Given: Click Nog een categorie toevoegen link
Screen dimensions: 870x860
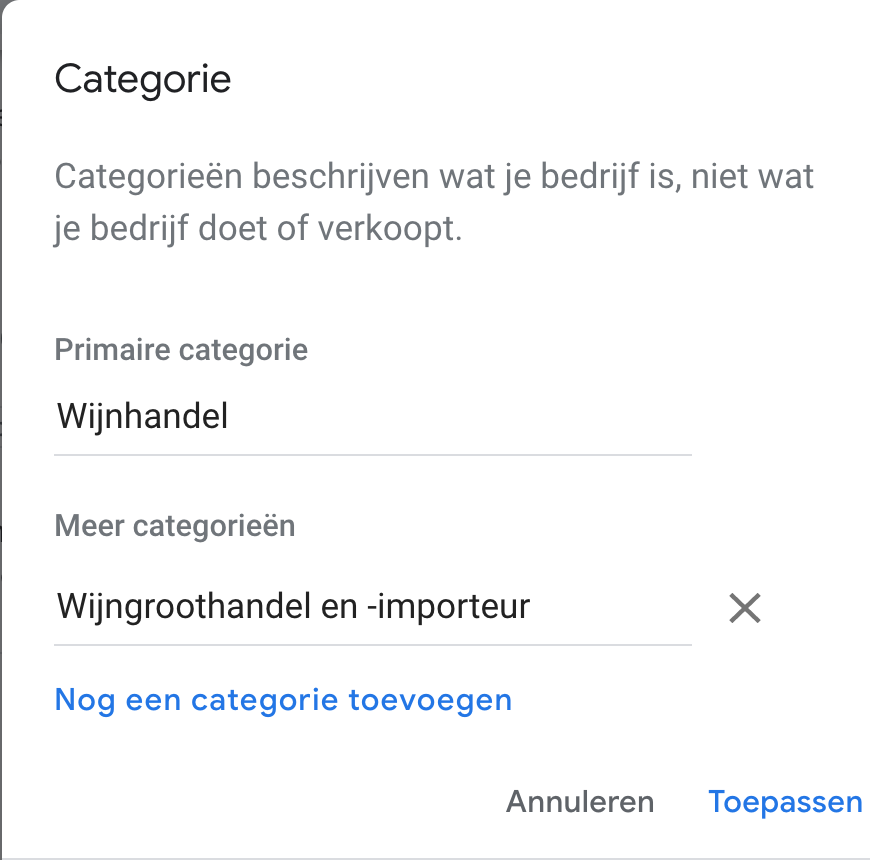Looking at the screenshot, I should (x=283, y=699).
